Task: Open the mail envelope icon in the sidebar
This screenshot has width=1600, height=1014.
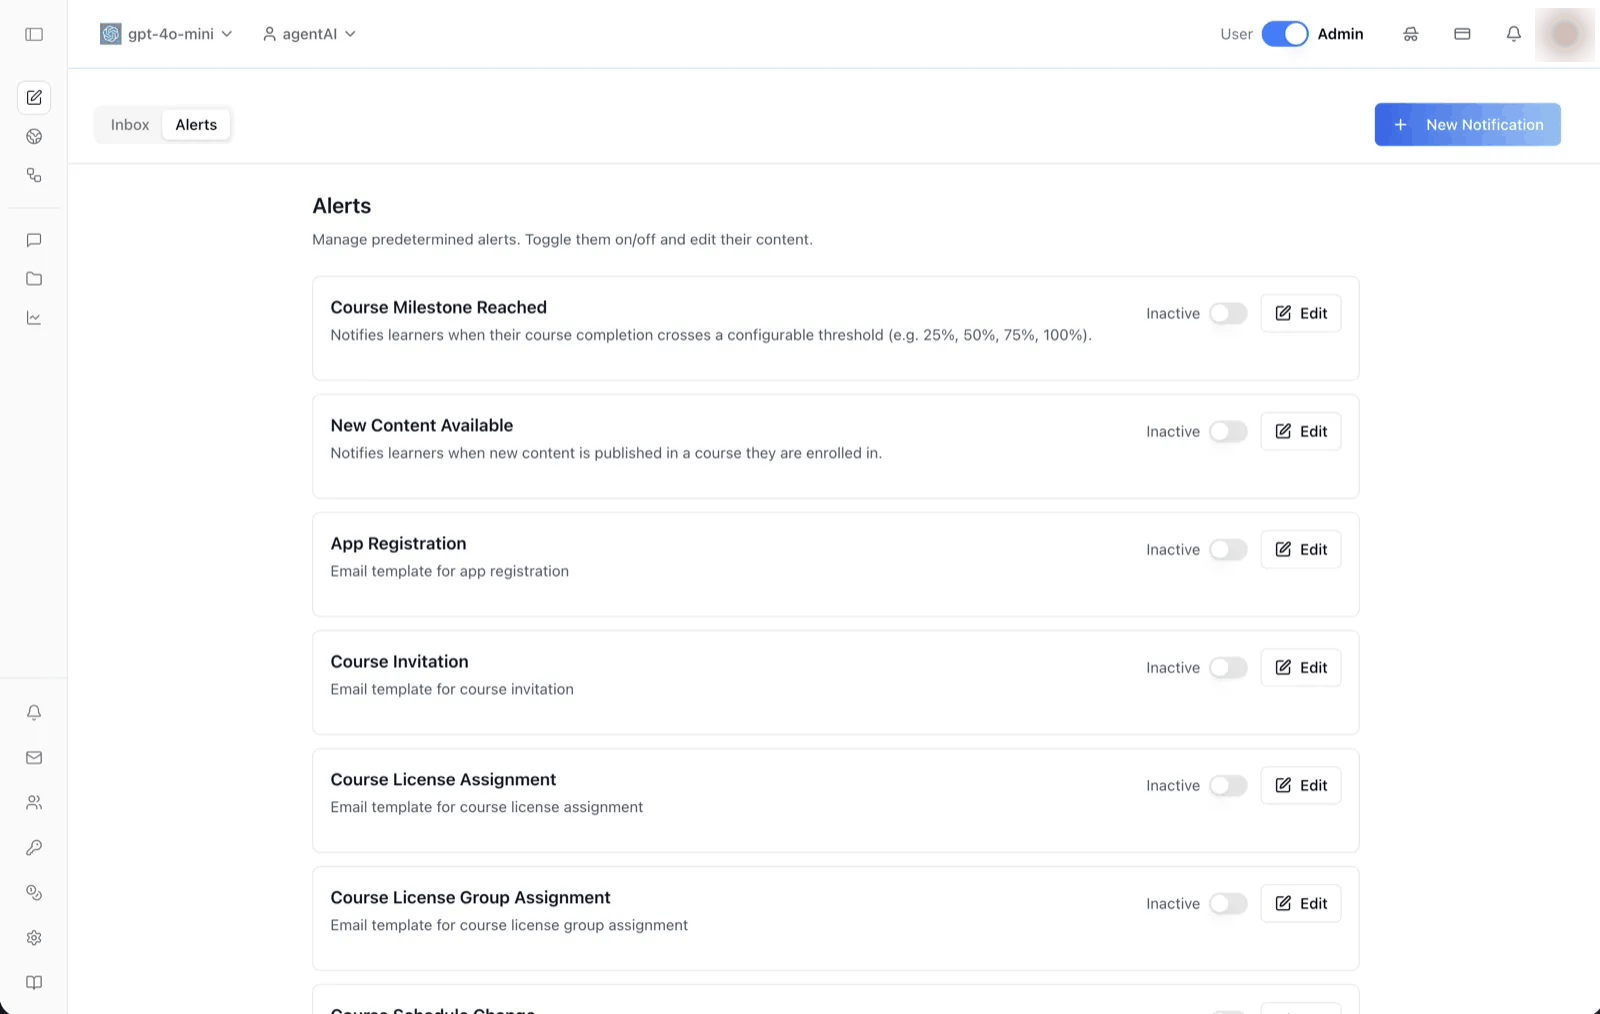Action: coord(34,758)
